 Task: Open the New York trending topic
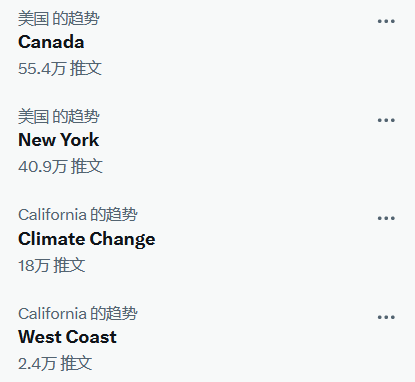(x=59, y=140)
